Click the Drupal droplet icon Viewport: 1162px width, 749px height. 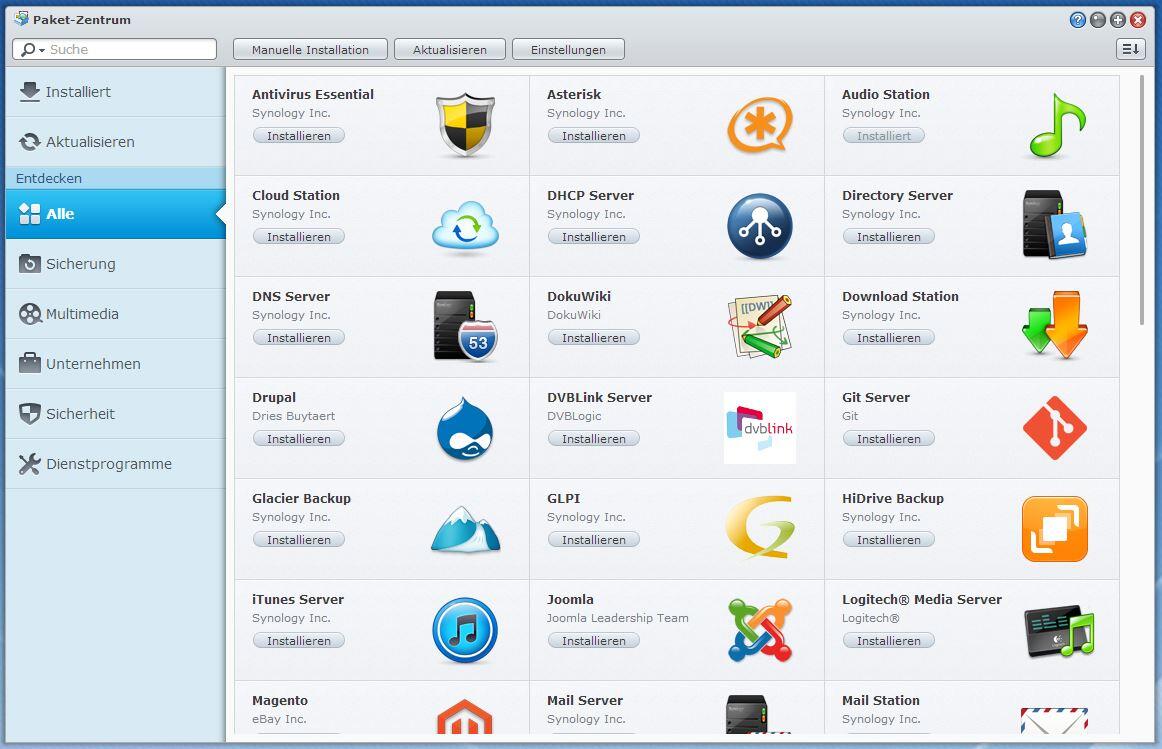pos(465,428)
